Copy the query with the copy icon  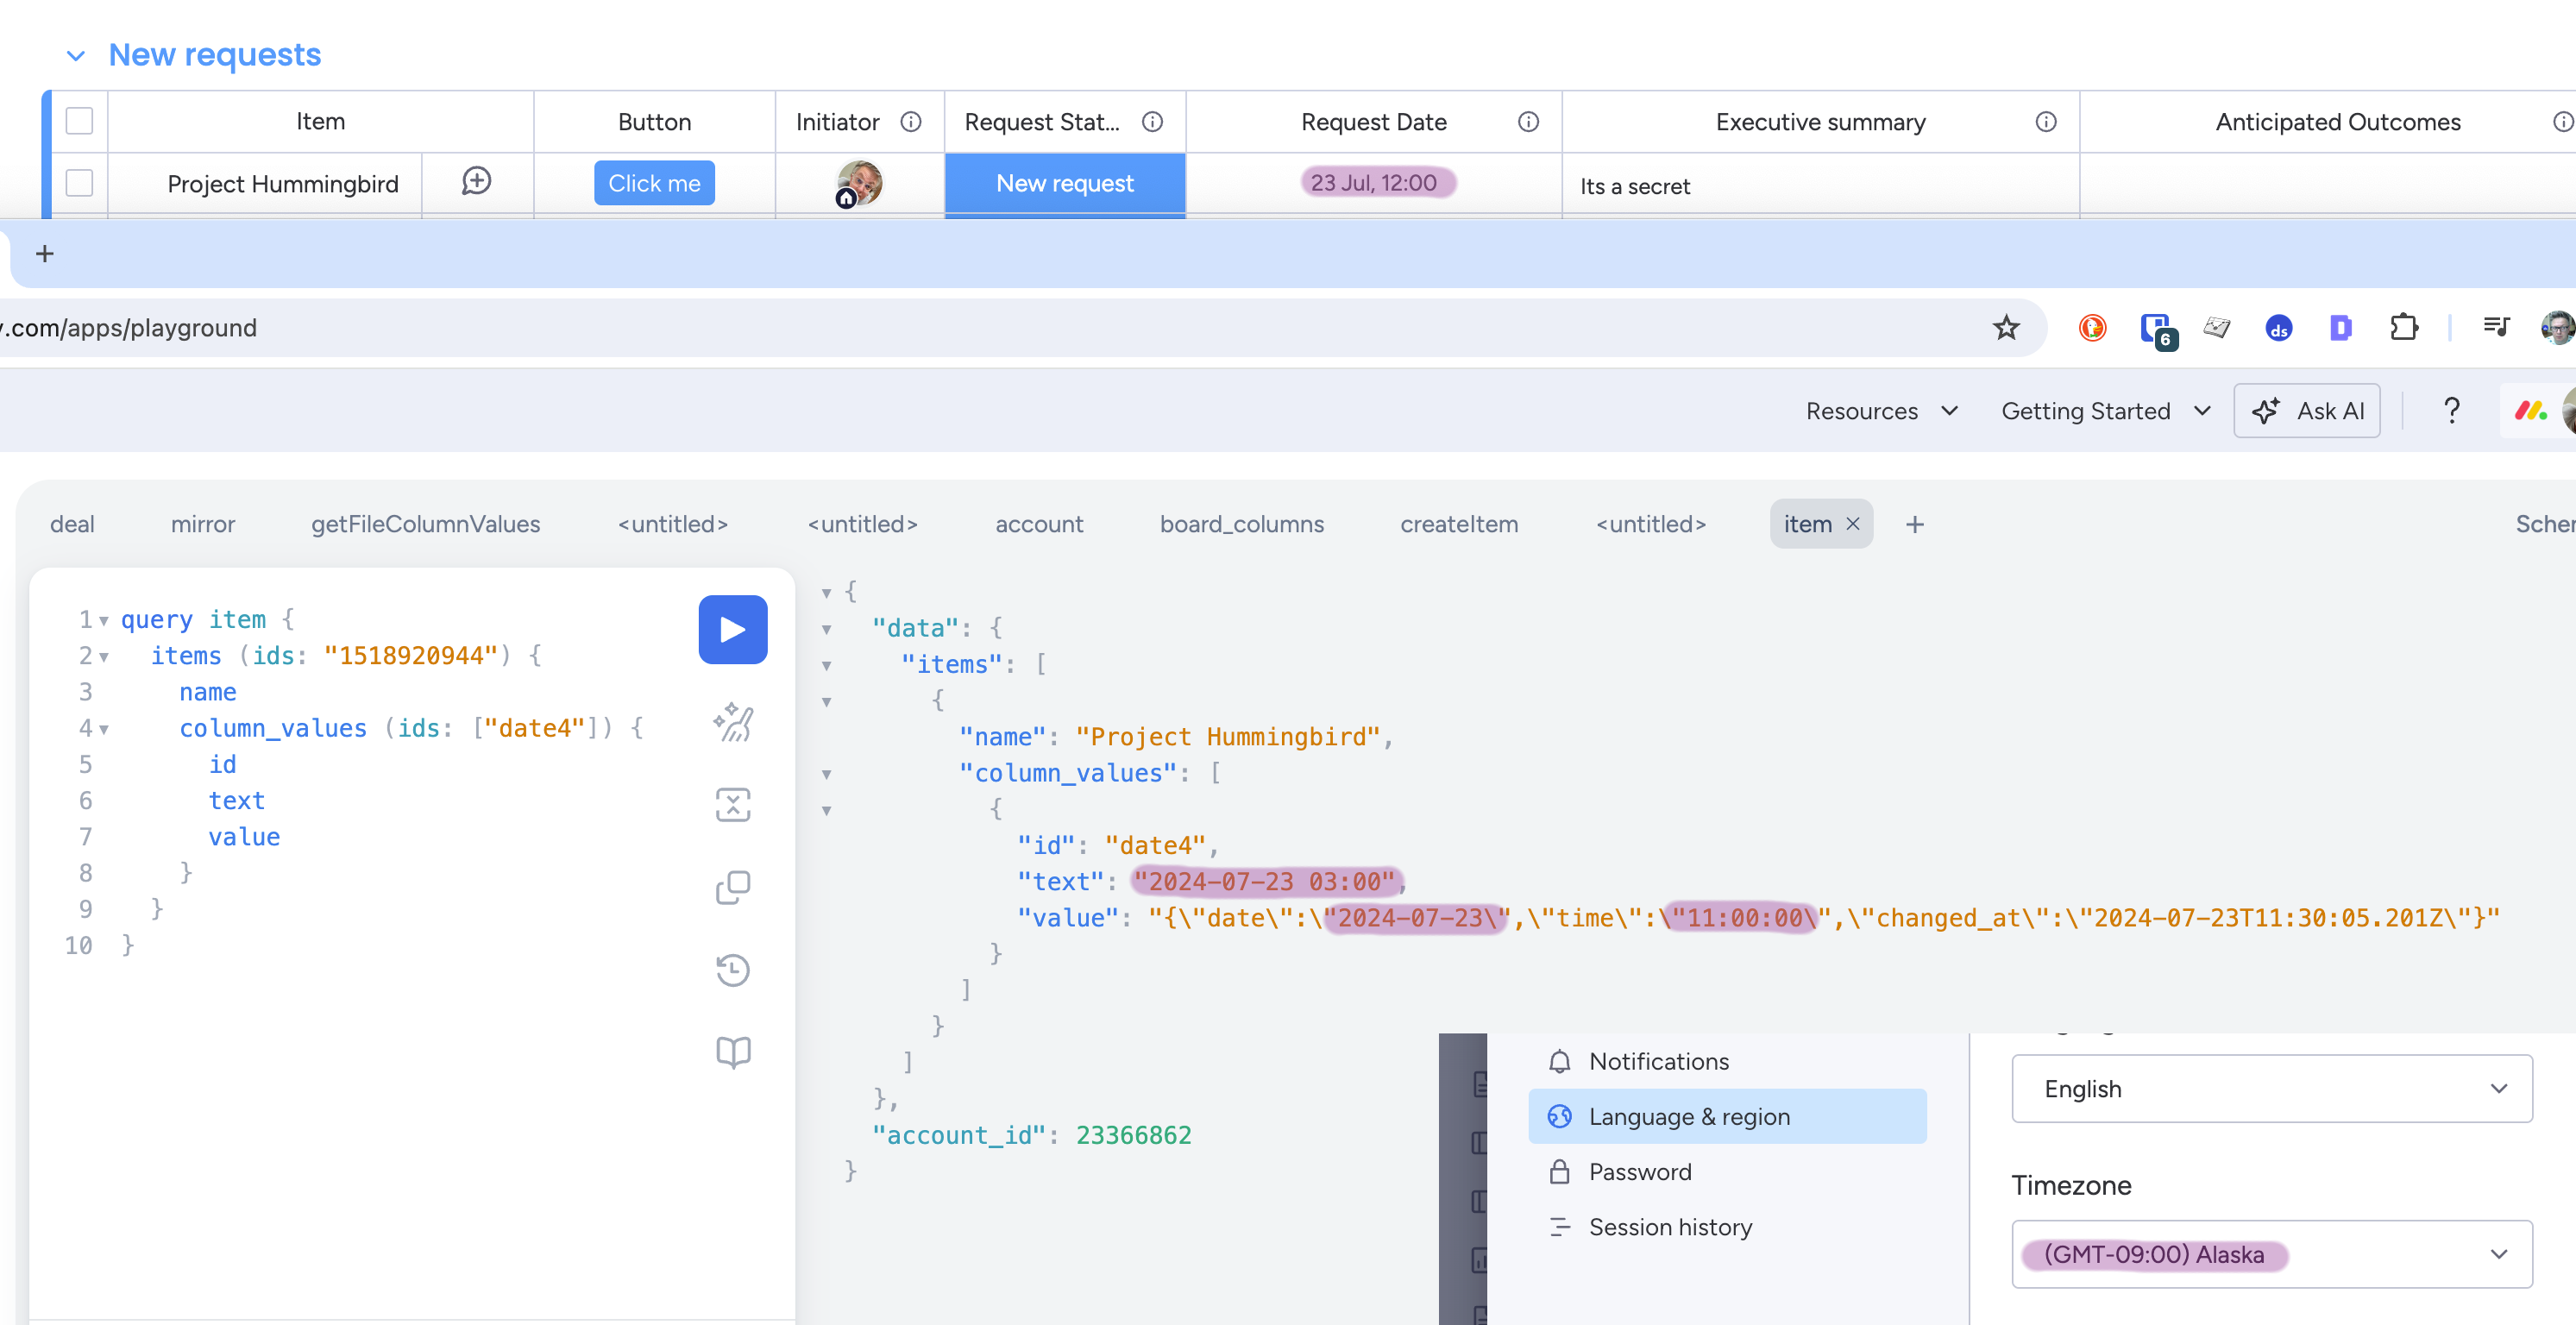click(x=733, y=887)
